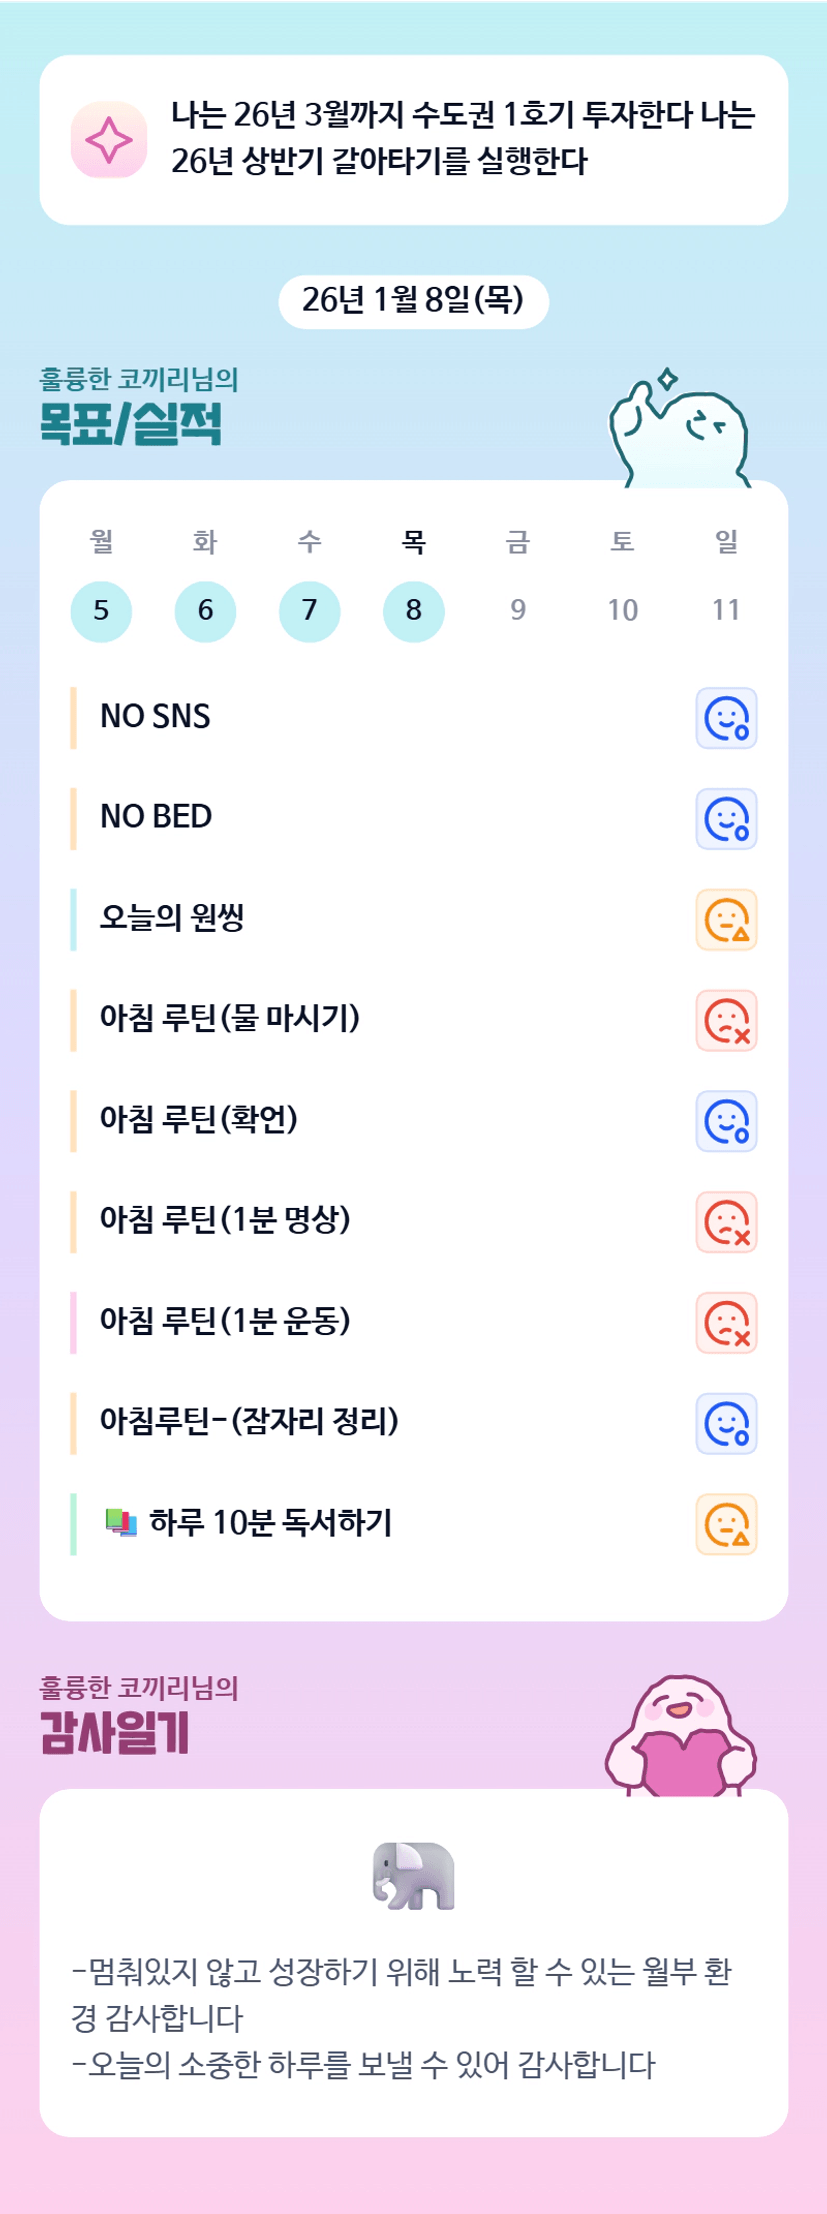Screen dimensions: 827x2214
Task: Click 아침 루틴(1분 운동) red face icon
Action: tap(726, 1323)
